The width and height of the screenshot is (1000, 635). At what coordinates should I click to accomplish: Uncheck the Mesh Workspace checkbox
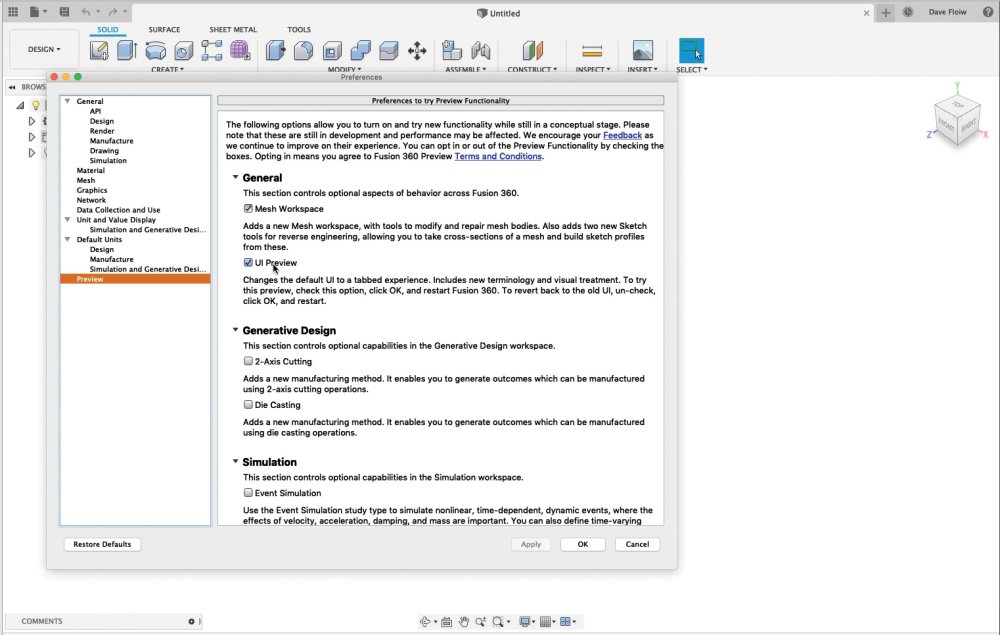point(248,208)
